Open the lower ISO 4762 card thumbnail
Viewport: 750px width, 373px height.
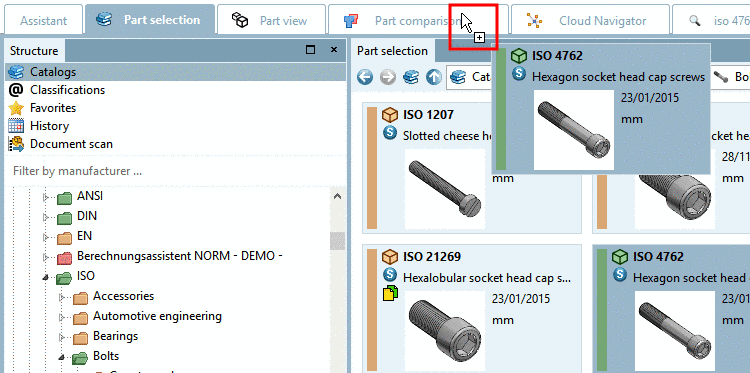[675, 332]
